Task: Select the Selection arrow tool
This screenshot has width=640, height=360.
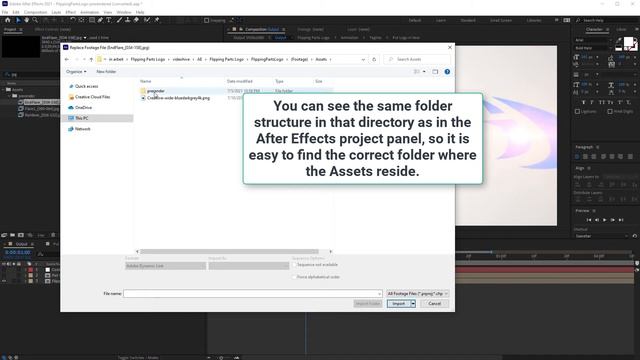Action: point(18,20)
